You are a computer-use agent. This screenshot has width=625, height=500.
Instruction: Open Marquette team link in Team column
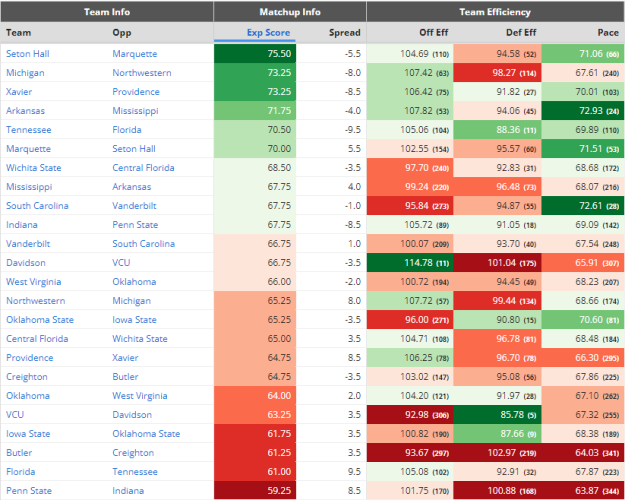click(x=28, y=149)
